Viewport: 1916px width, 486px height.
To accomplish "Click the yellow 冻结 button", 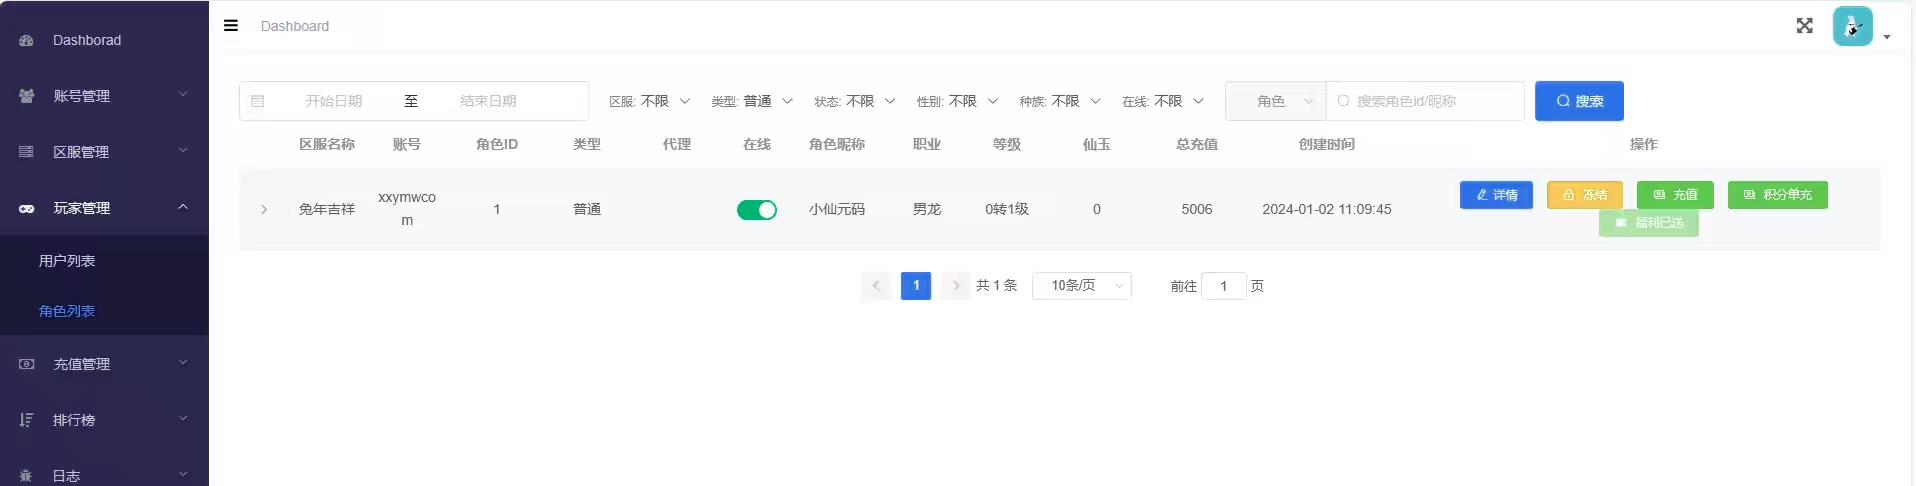I will (x=1584, y=195).
